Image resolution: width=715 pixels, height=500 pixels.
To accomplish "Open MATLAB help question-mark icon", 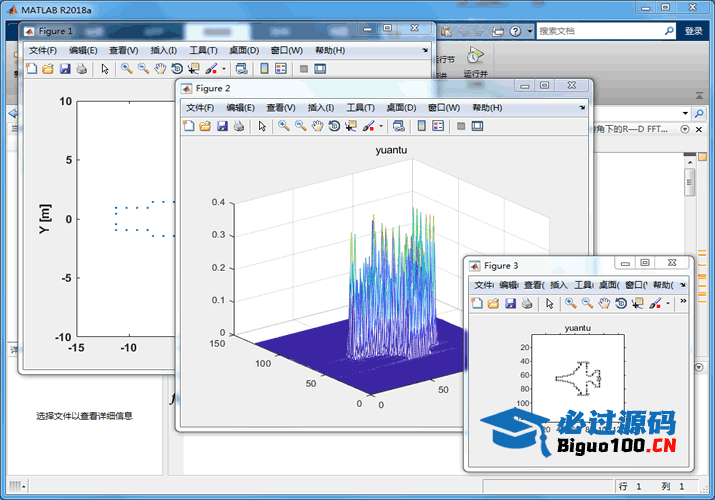I will (x=515, y=31).
